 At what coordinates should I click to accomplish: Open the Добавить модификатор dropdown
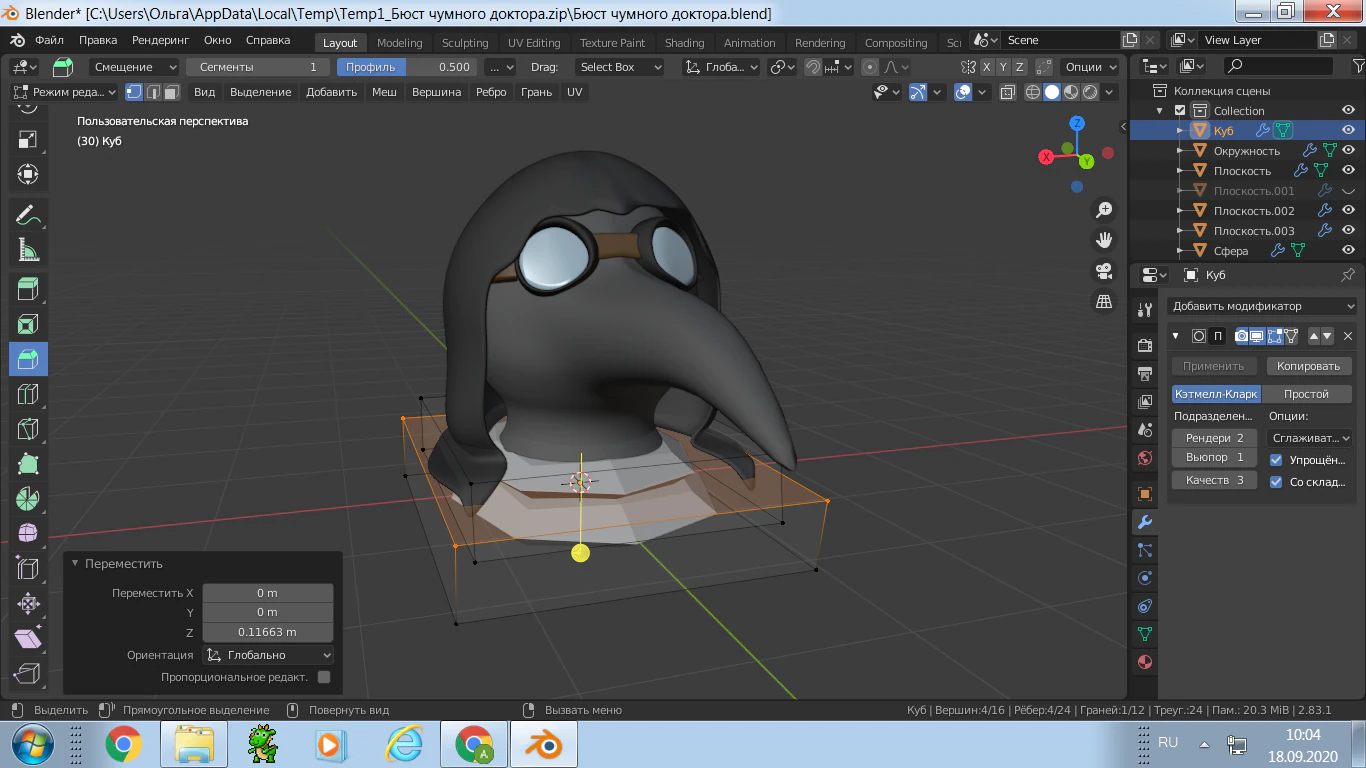pos(1263,306)
